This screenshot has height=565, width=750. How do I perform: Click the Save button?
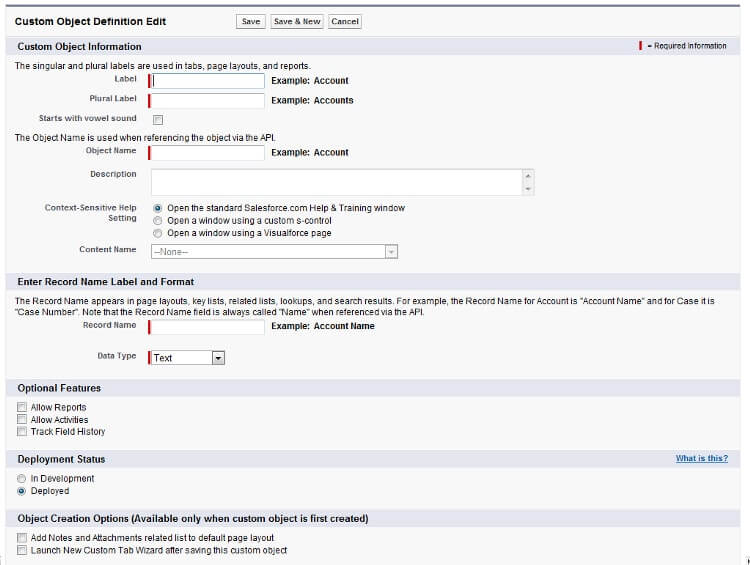pyautogui.click(x=251, y=21)
